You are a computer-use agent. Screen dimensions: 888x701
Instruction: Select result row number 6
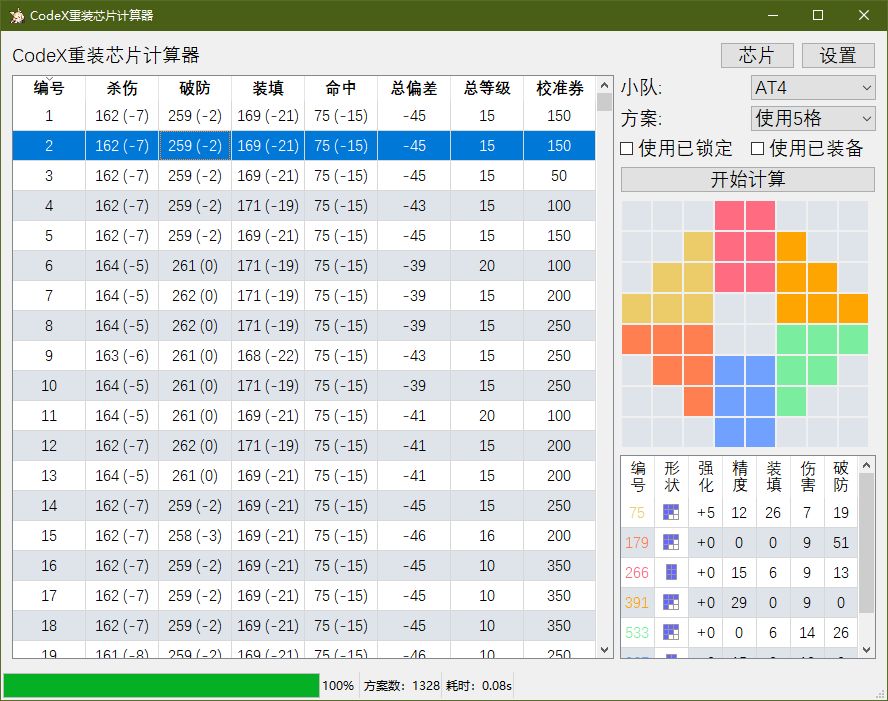pyautogui.click(x=304, y=266)
